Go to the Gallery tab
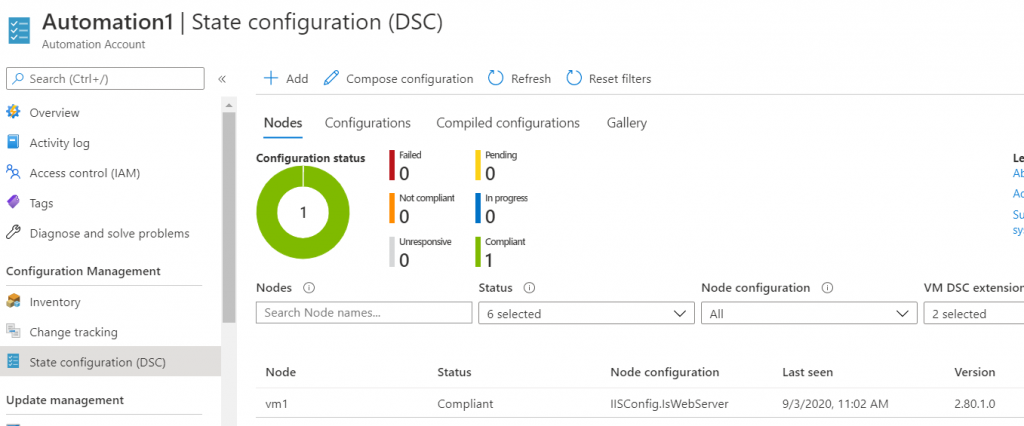 click(626, 123)
